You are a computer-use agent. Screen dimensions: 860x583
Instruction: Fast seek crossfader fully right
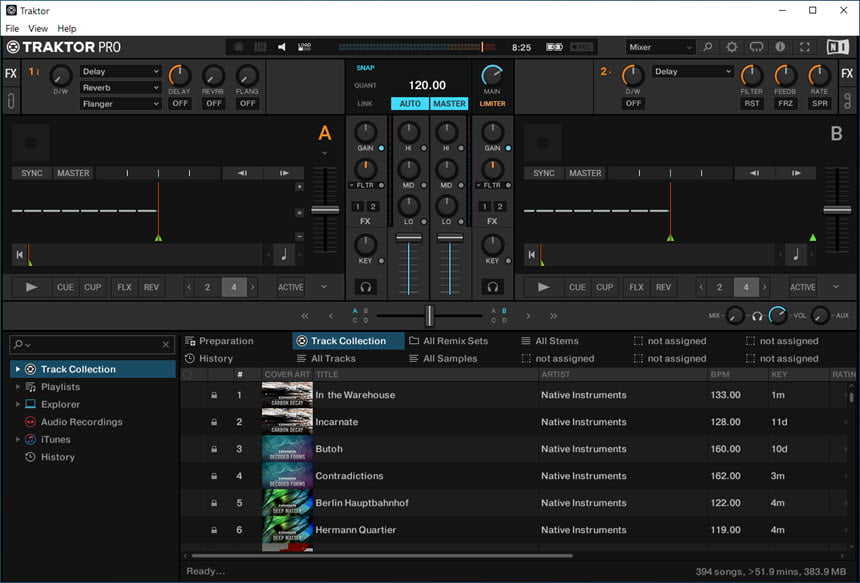553,316
